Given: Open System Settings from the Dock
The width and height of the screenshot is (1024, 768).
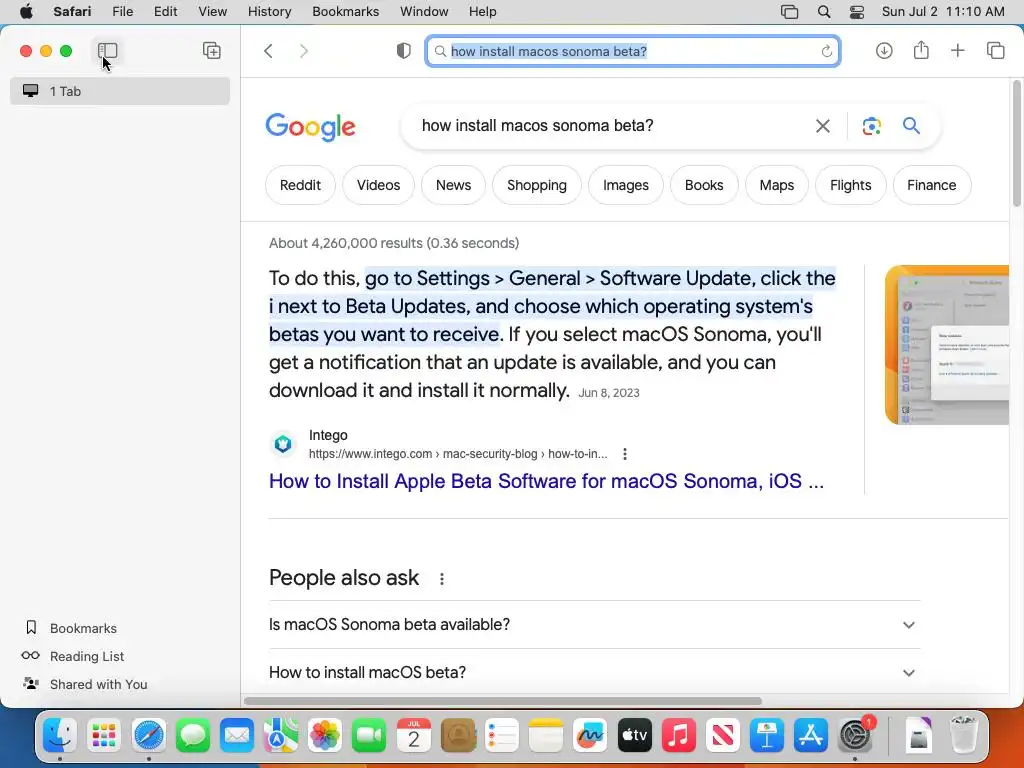Looking at the screenshot, I should pos(855,736).
